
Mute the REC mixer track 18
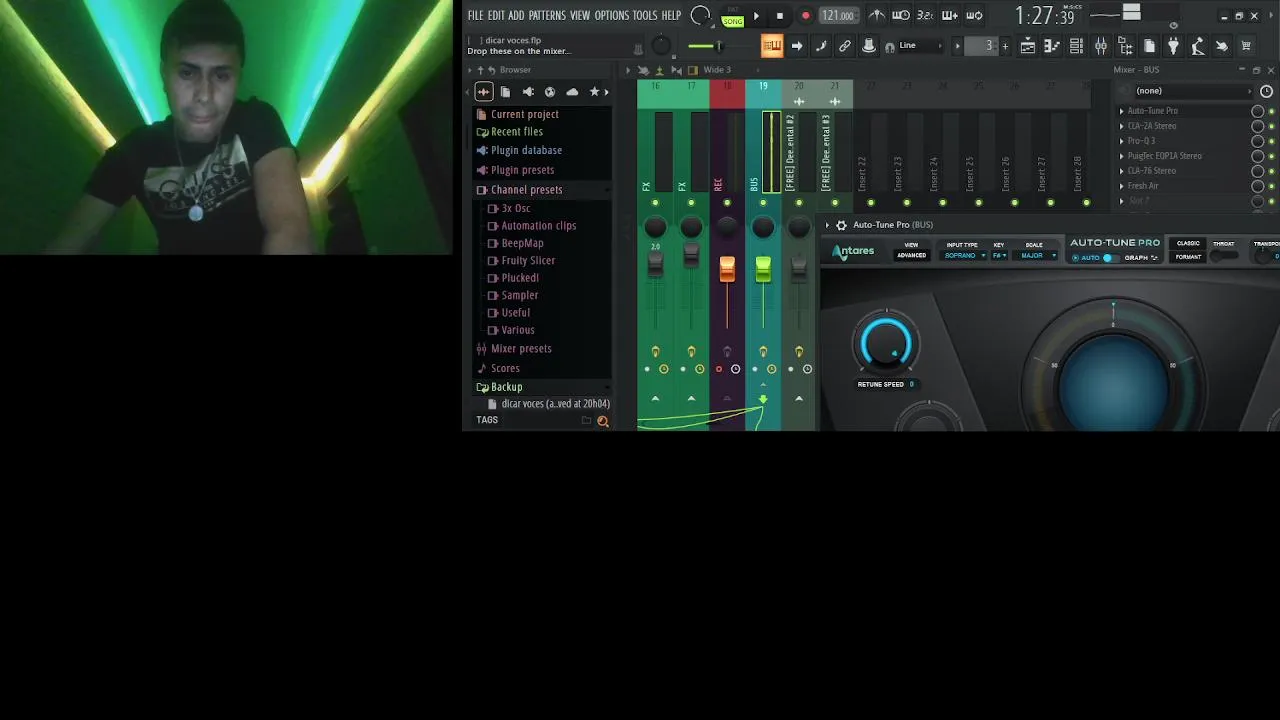coord(727,204)
